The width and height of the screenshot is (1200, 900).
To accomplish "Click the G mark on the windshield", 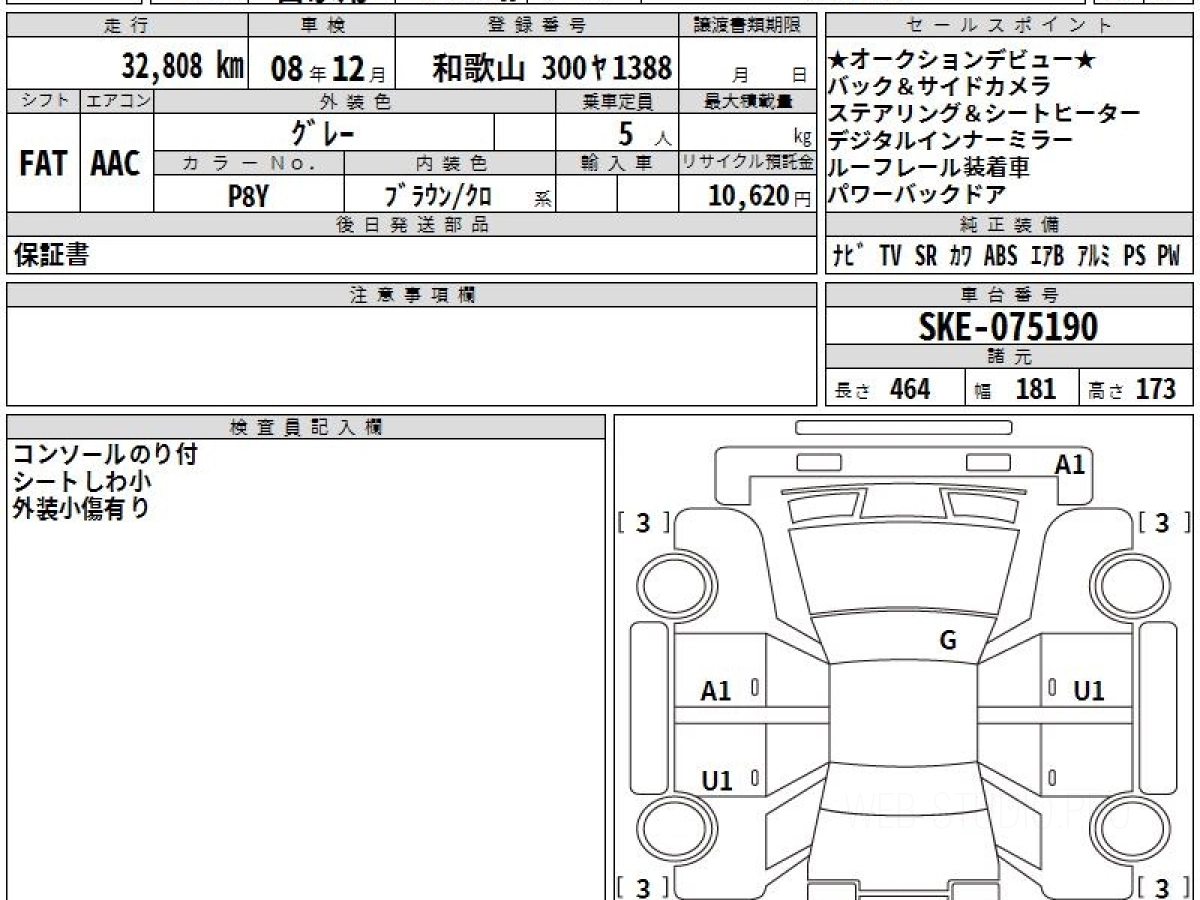I will (948, 641).
